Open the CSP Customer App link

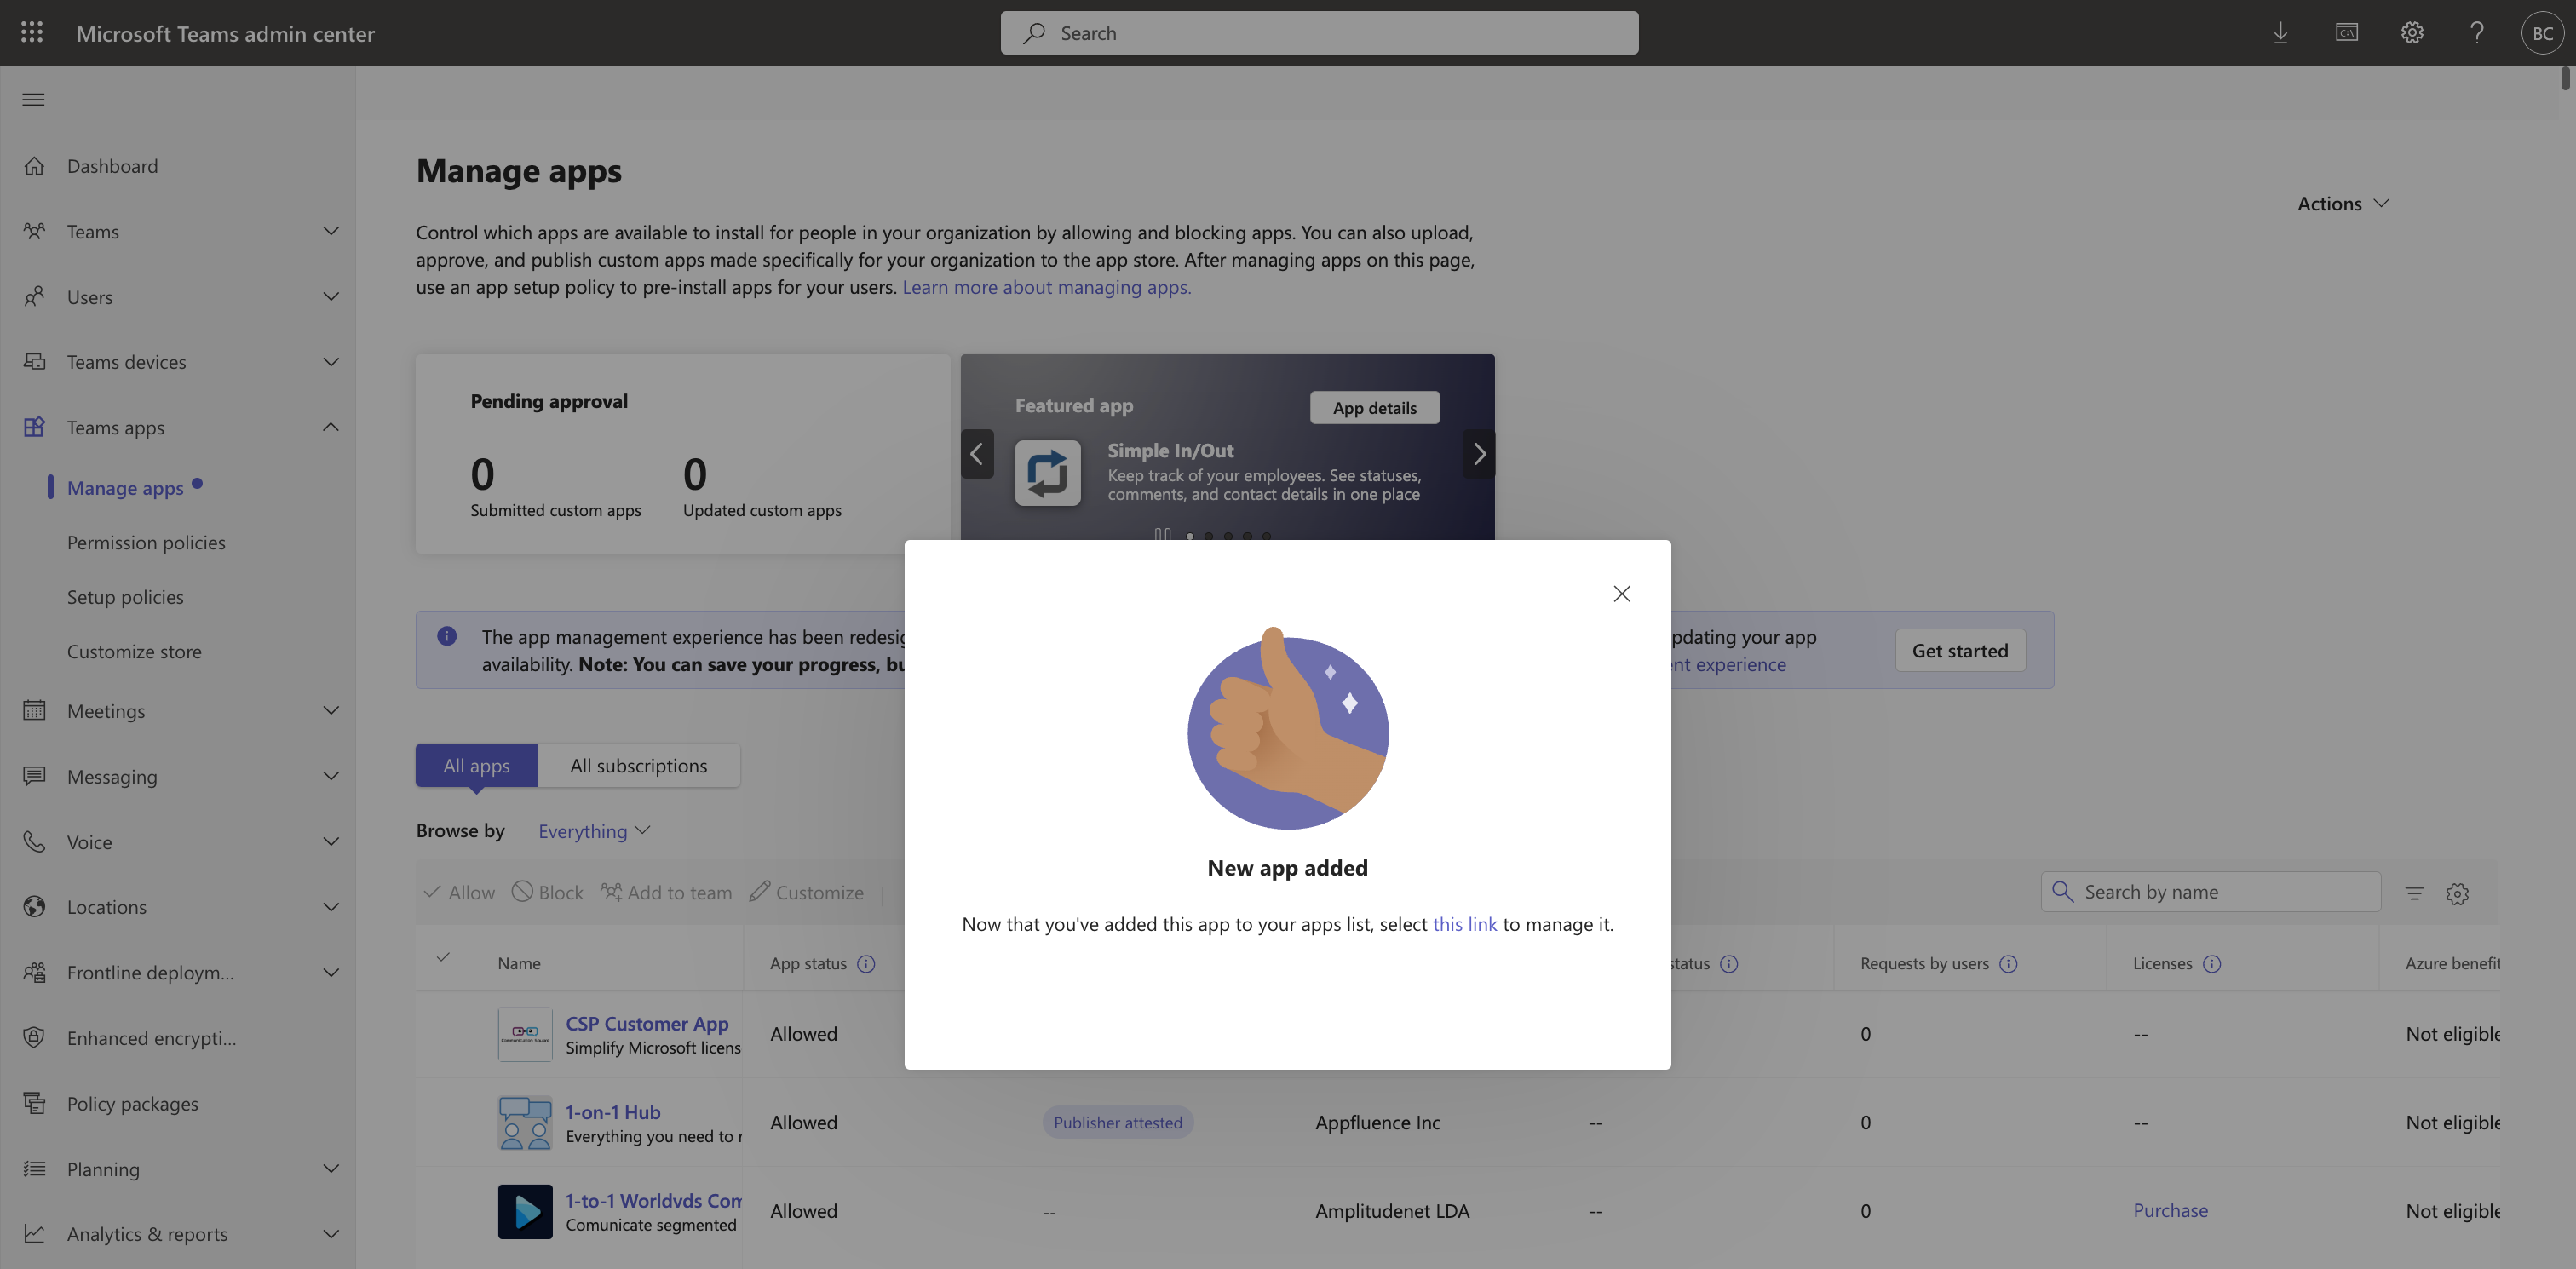click(647, 1023)
